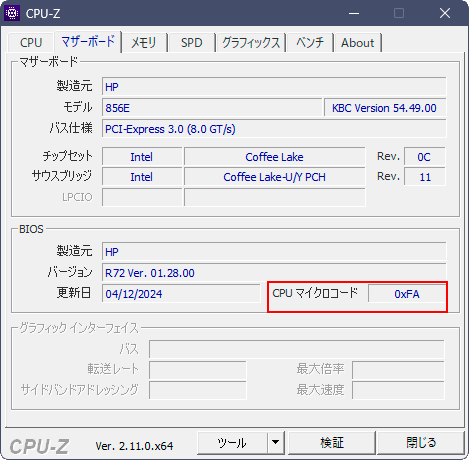Image resolution: width=469 pixels, height=460 pixels.
Task: Click the PCI-Express 3.0 (8.0 GT/s) field
Action: tap(274, 129)
